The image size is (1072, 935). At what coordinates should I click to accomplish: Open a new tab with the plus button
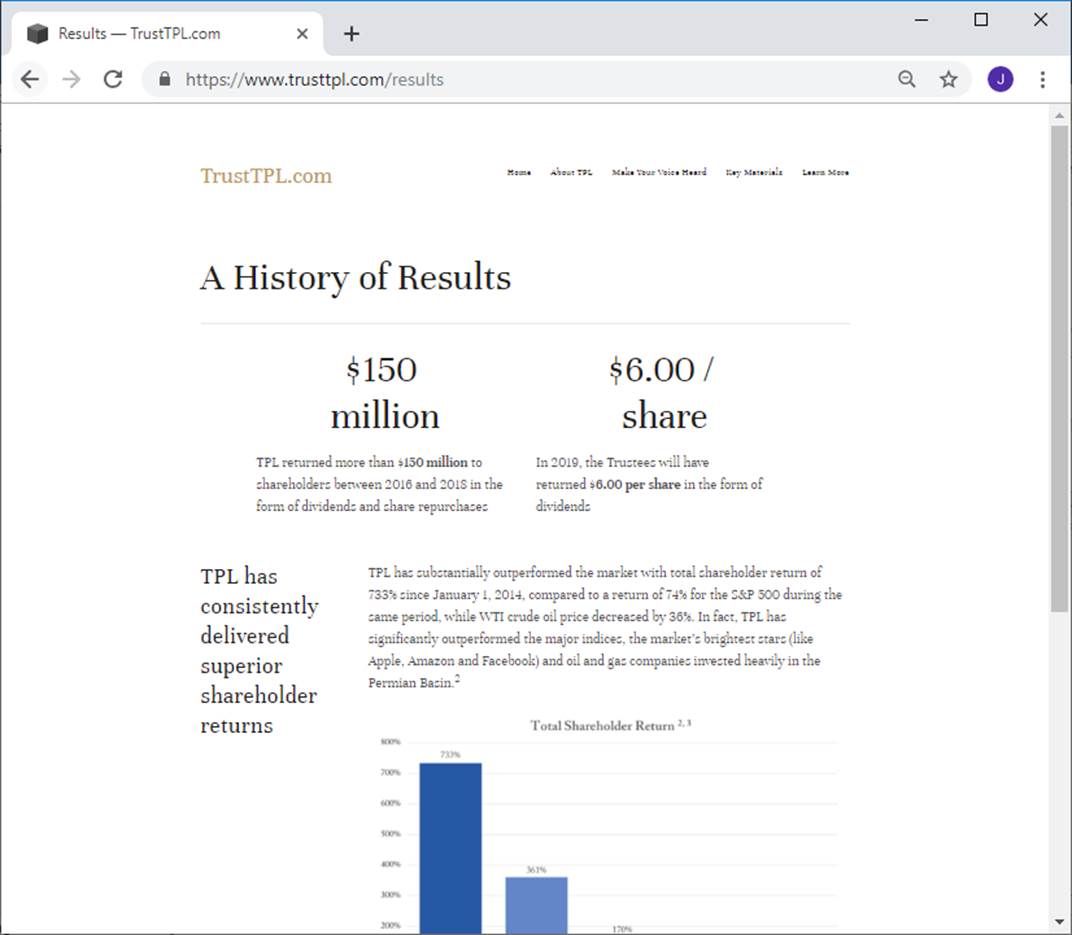(351, 34)
